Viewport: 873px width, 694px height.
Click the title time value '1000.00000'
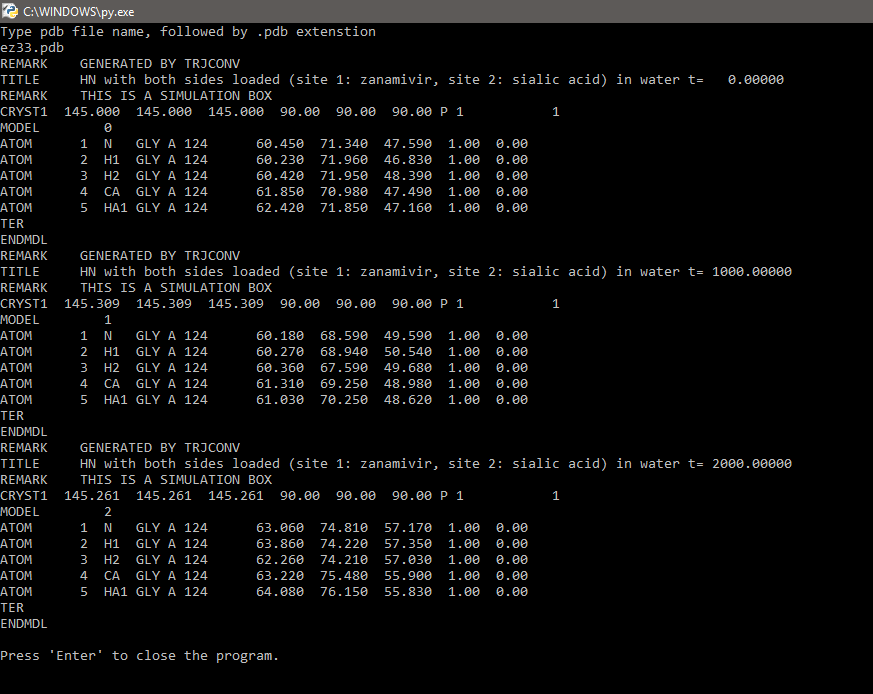click(x=752, y=272)
